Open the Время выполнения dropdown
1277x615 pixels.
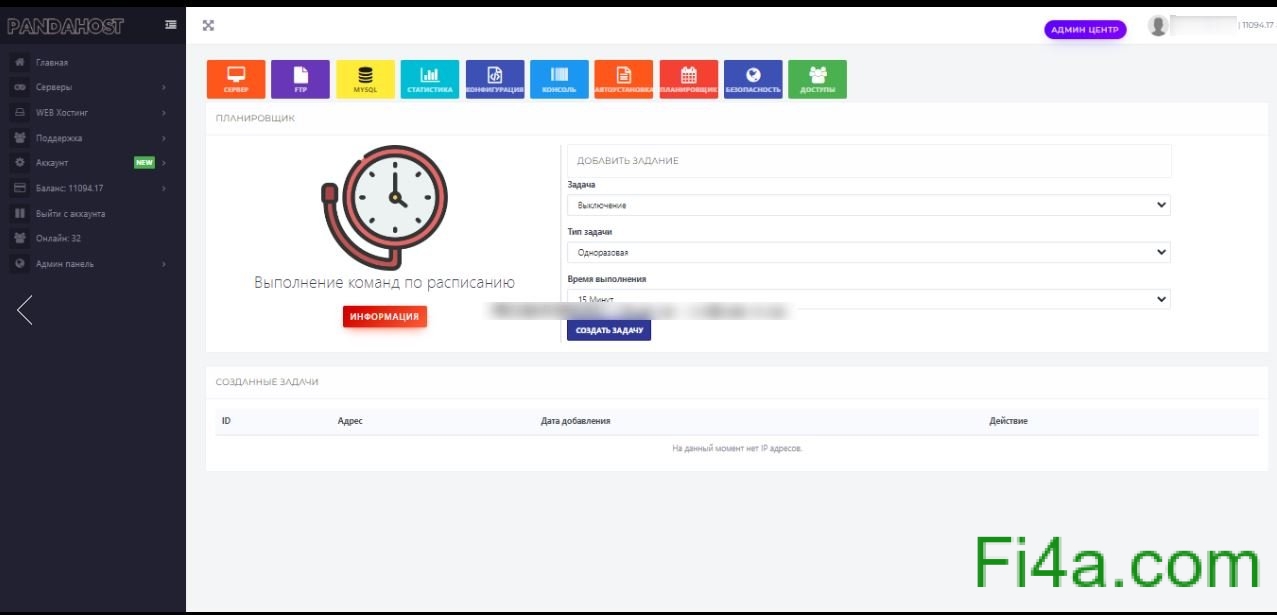[868, 299]
